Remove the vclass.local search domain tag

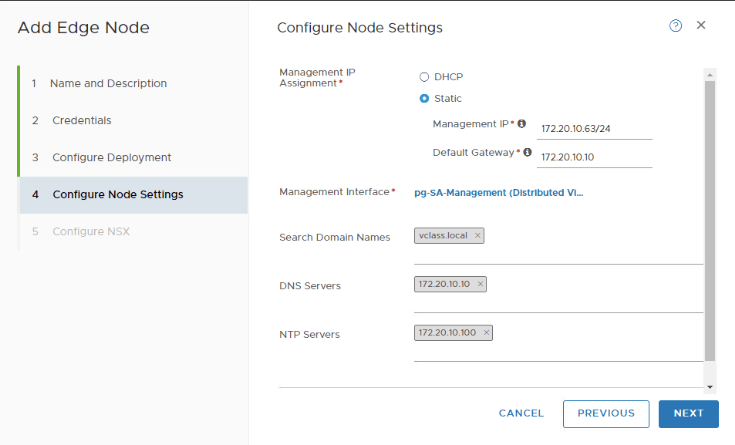(478, 236)
